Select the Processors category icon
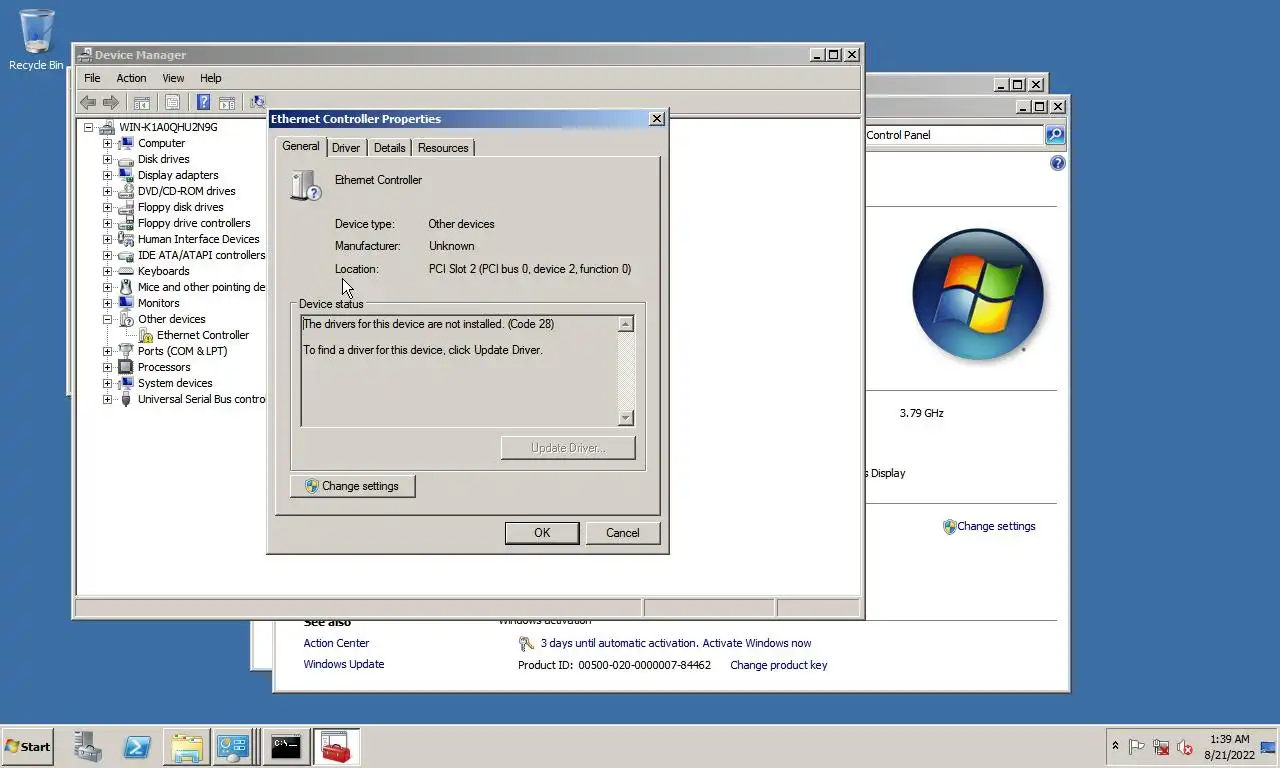Viewport: 1280px width, 768px height. click(x=126, y=367)
